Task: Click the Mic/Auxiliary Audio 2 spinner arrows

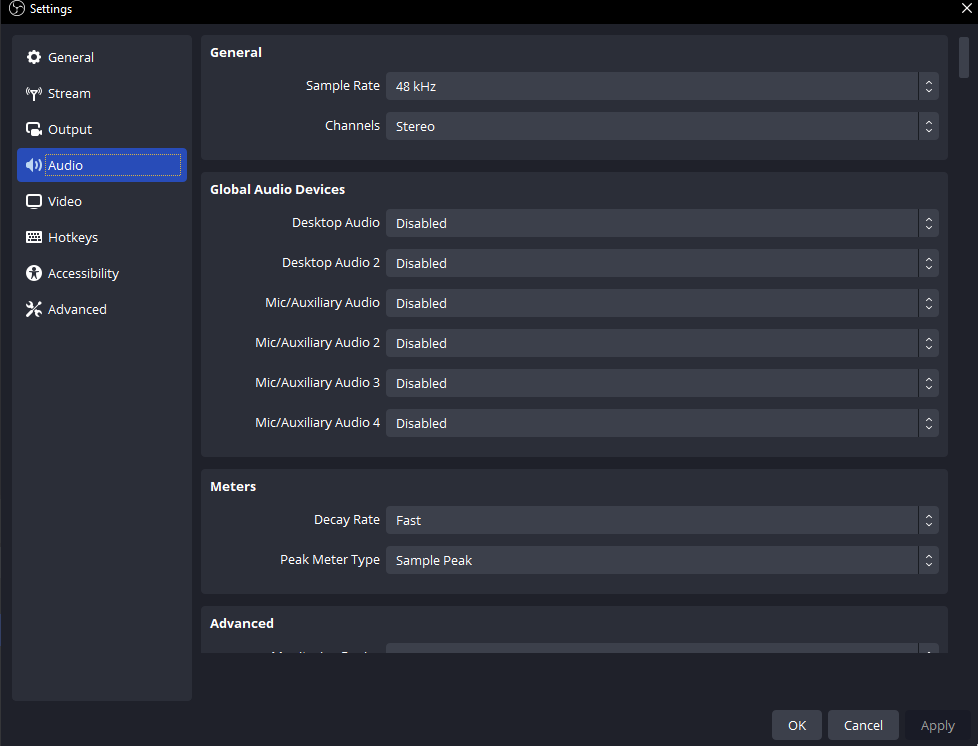Action: (929, 343)
